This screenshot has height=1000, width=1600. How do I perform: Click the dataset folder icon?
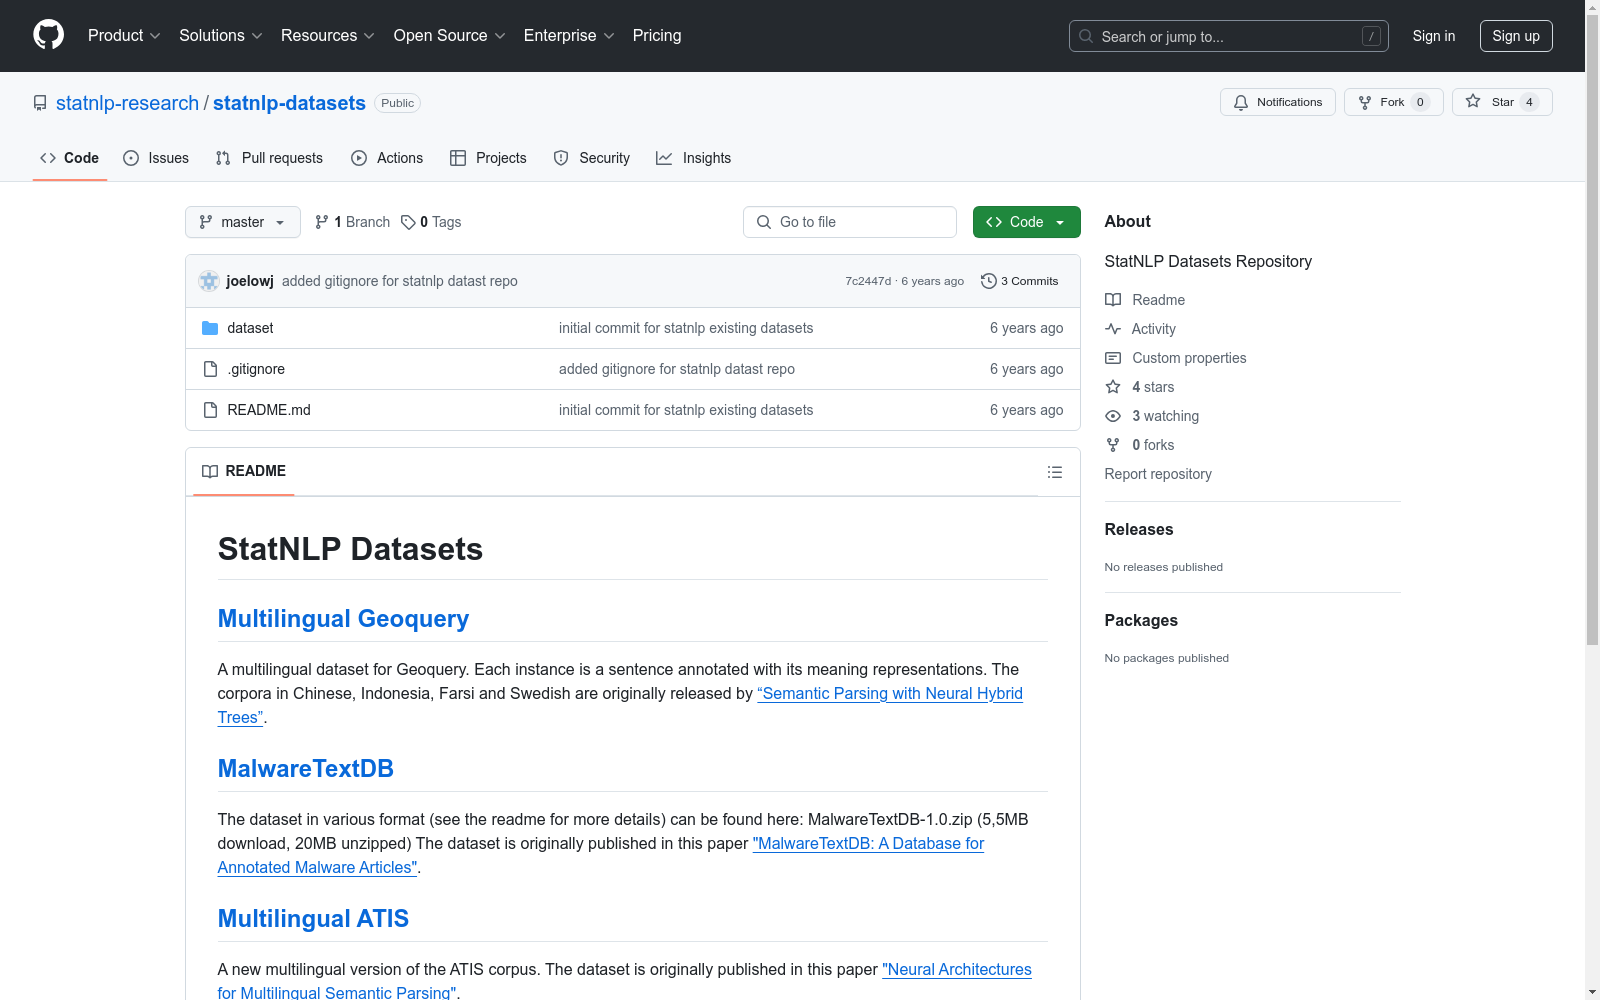coord(210,328)
